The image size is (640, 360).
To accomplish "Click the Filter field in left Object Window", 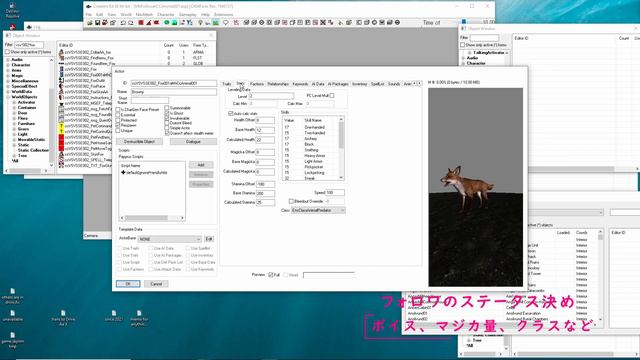I will tap(29, 45).
